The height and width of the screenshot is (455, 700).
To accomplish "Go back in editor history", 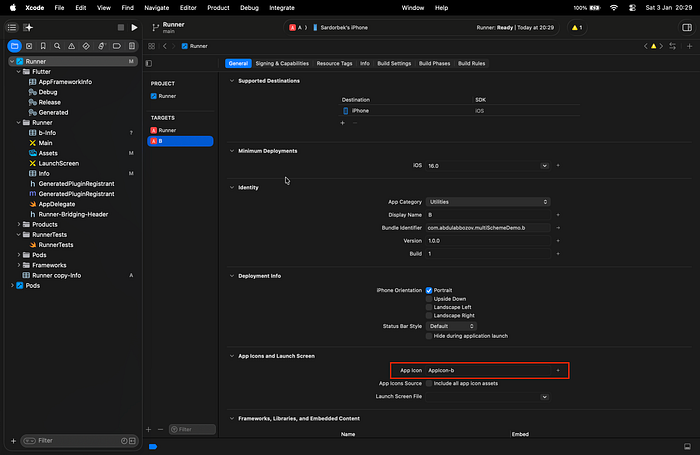I will [165, 46].
